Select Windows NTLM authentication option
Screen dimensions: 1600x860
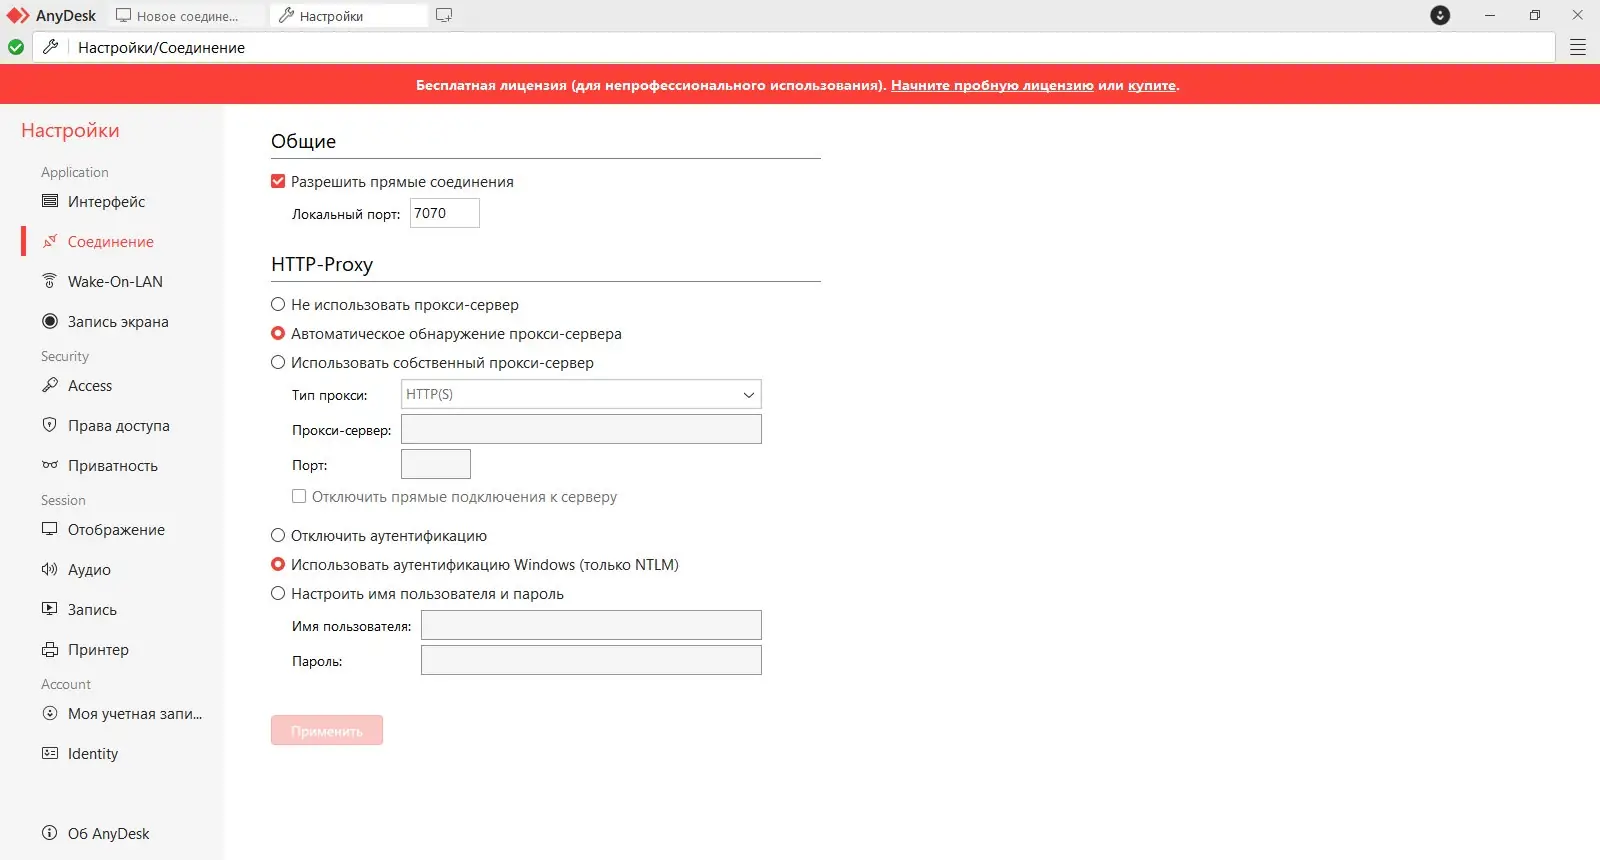coord(278,564)
